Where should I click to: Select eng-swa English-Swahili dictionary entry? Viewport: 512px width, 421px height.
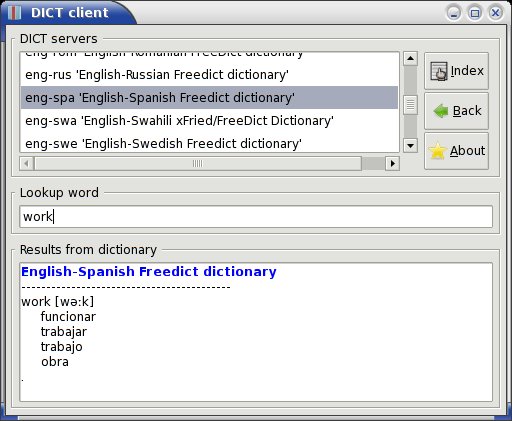click(209, 121)
